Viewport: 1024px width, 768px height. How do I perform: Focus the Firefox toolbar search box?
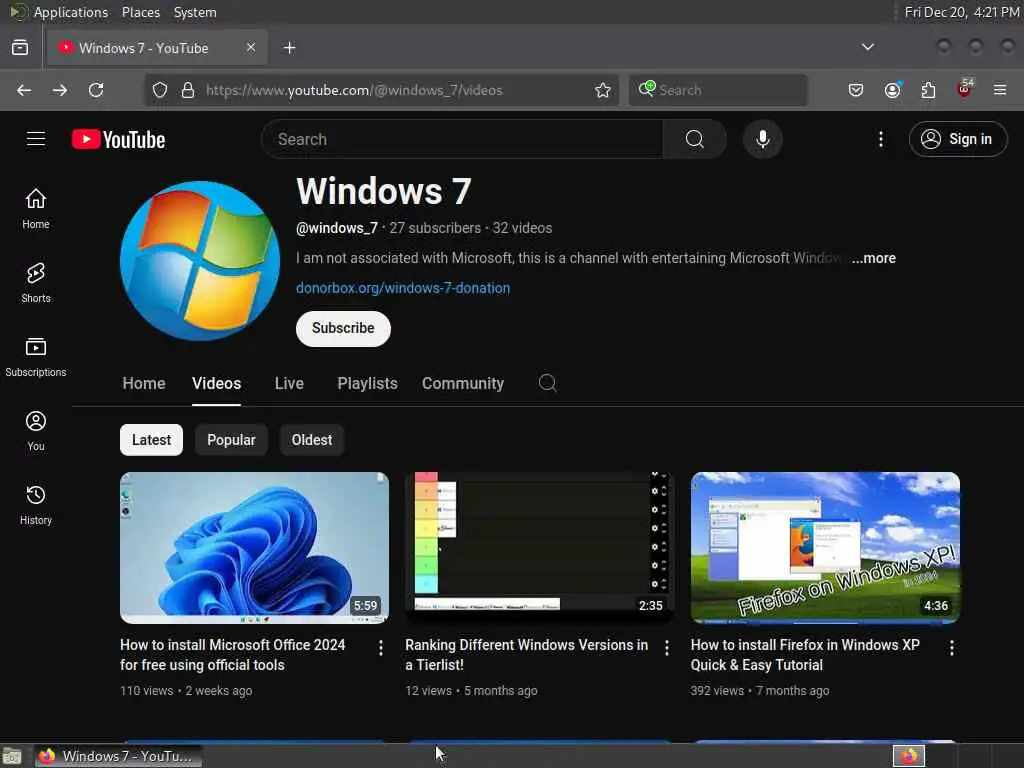[718, 90]
